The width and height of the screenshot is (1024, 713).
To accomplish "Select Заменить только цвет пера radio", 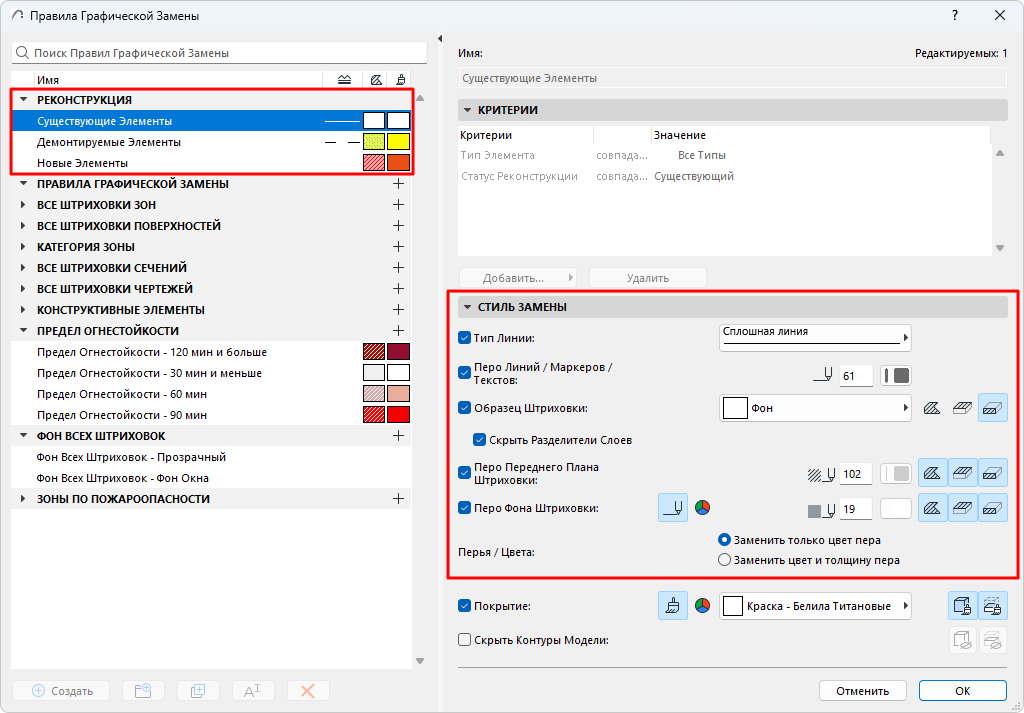I will pos(724,540).
